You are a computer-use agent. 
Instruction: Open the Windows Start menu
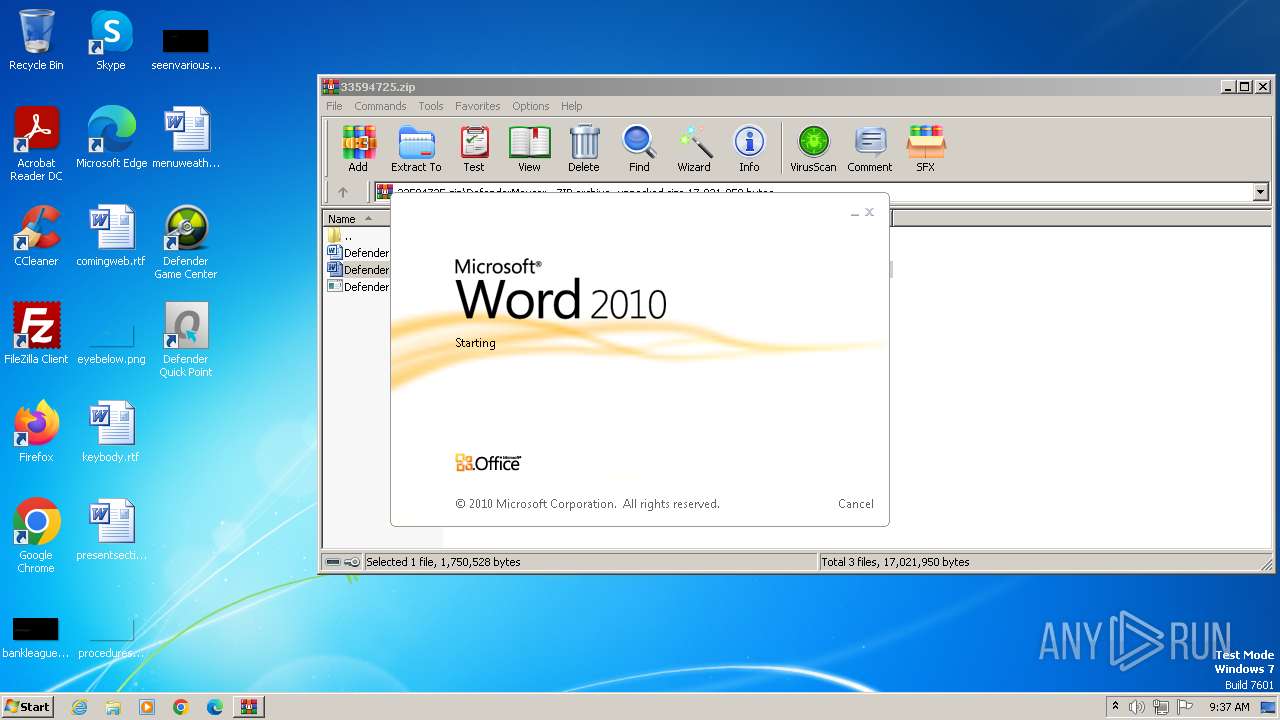(x=27, y=707)
